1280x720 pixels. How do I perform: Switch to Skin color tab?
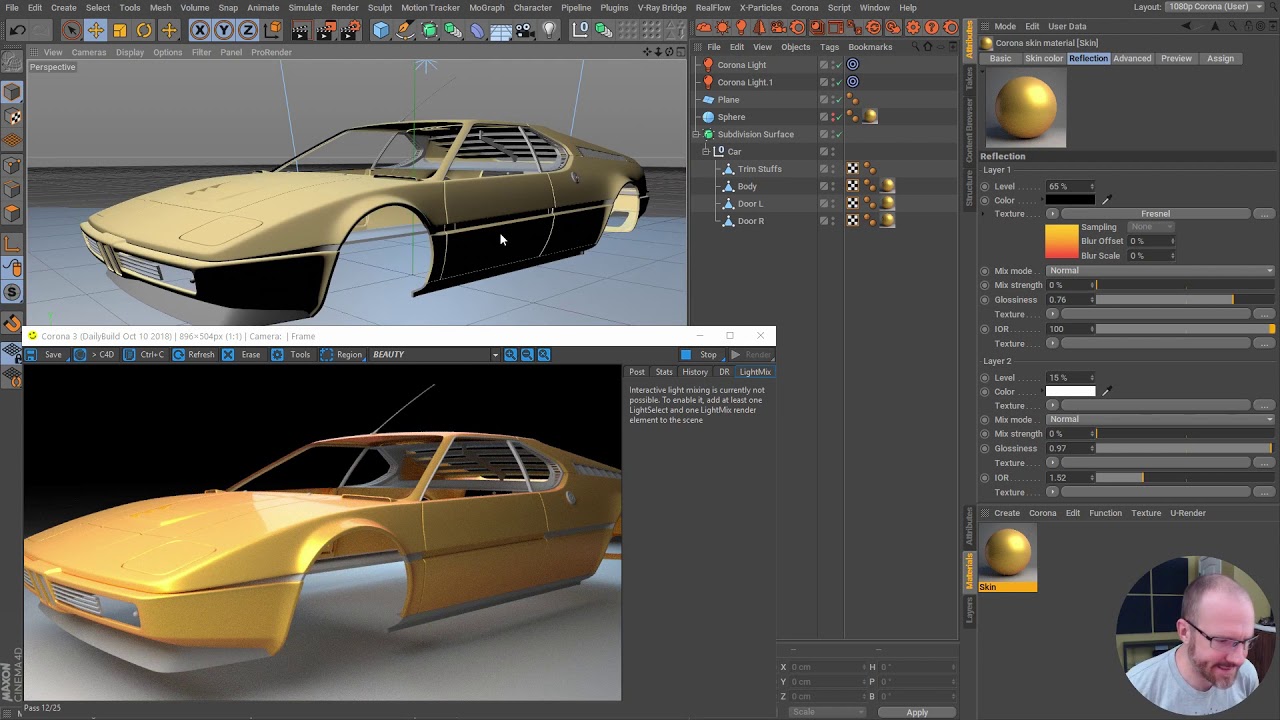1043,58
